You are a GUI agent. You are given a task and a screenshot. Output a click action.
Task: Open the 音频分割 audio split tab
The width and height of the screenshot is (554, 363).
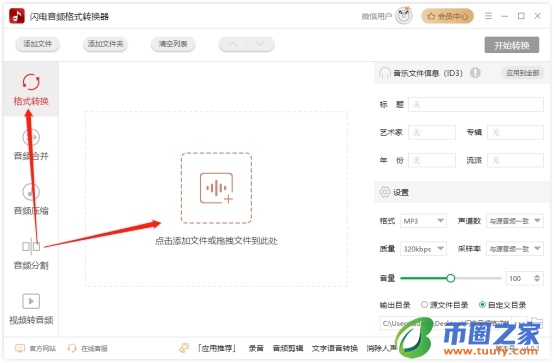(x=31, y=254)
